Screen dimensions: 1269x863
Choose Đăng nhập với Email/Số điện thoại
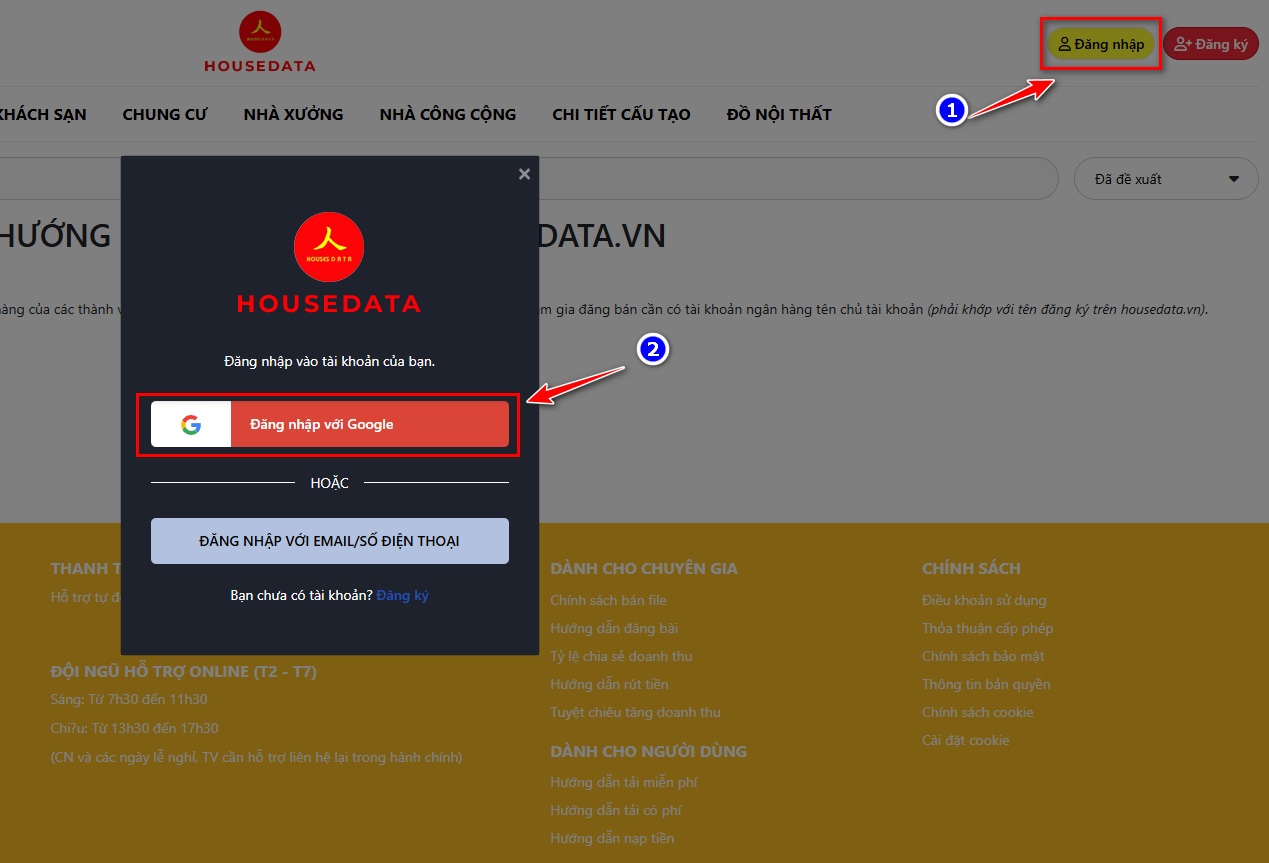329,541
